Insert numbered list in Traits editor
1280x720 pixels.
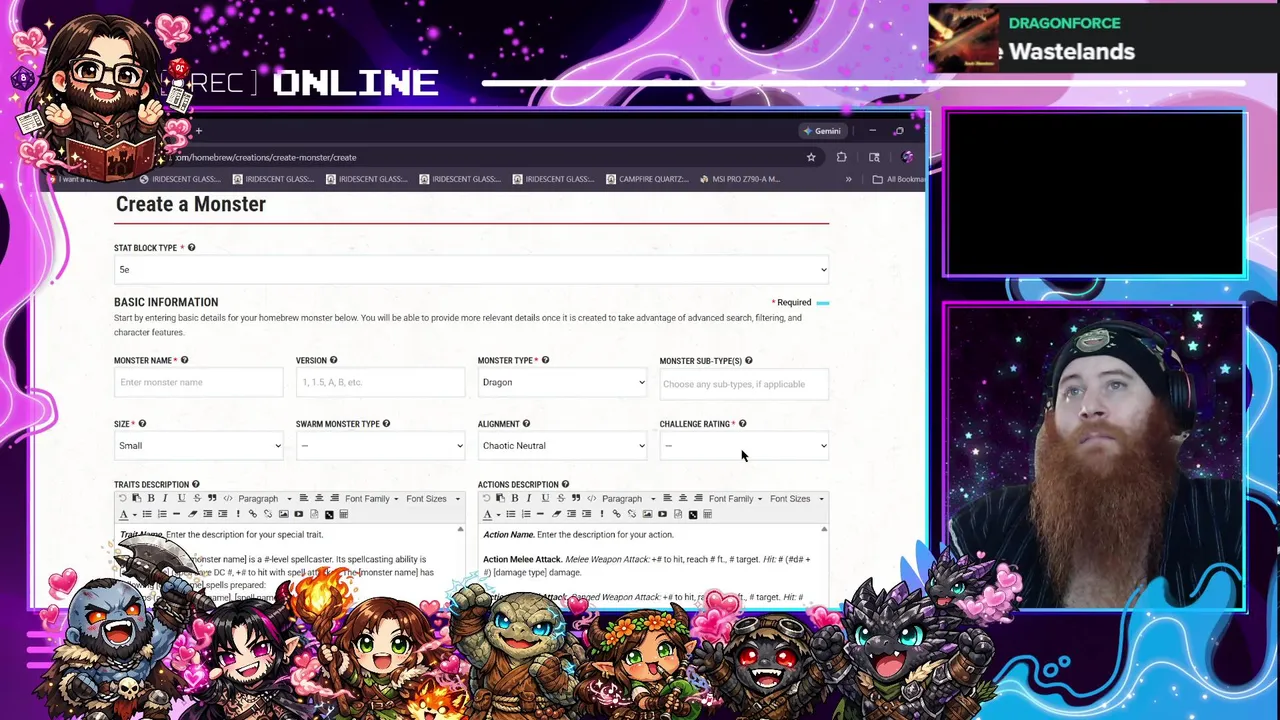point(162,514)
